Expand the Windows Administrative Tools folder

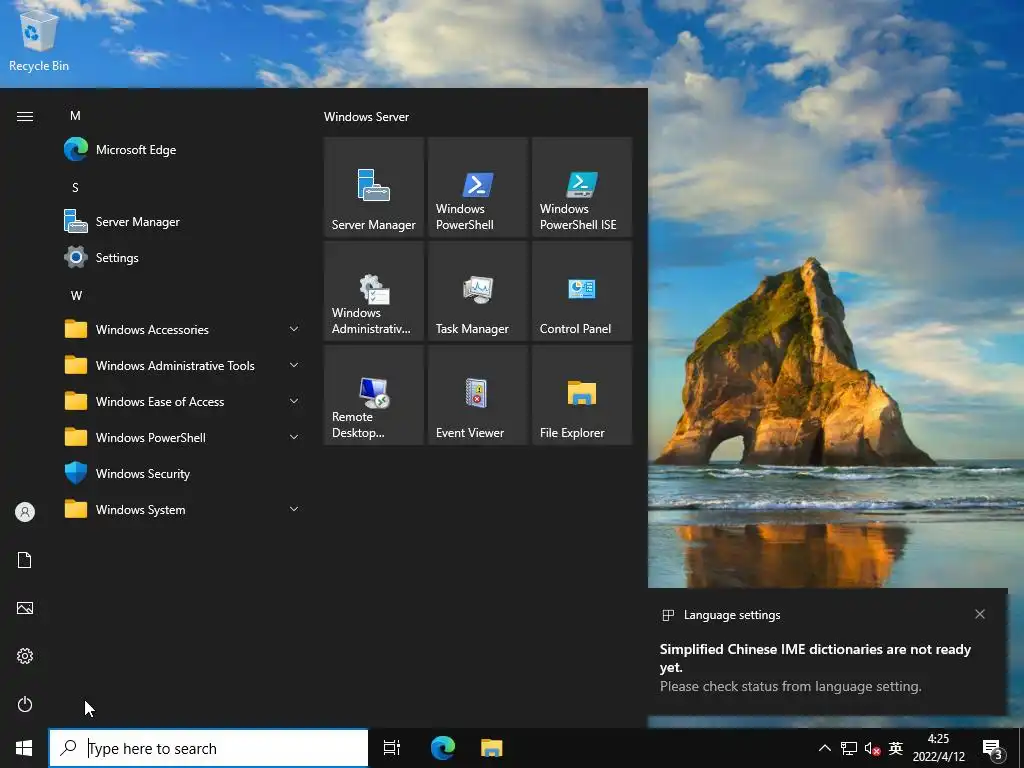tap(183, 365)
